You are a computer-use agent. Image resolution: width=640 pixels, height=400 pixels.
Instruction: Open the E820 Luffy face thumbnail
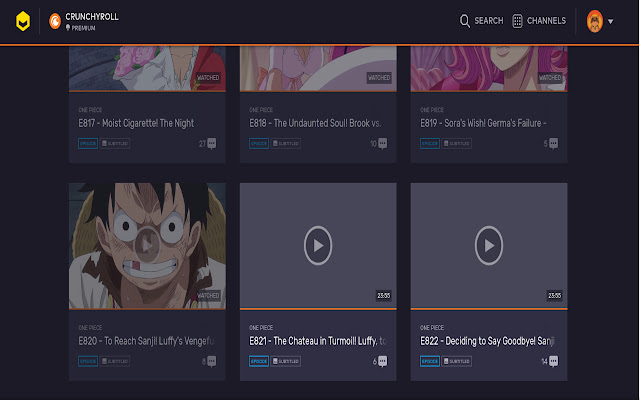(x=147, y=246)
